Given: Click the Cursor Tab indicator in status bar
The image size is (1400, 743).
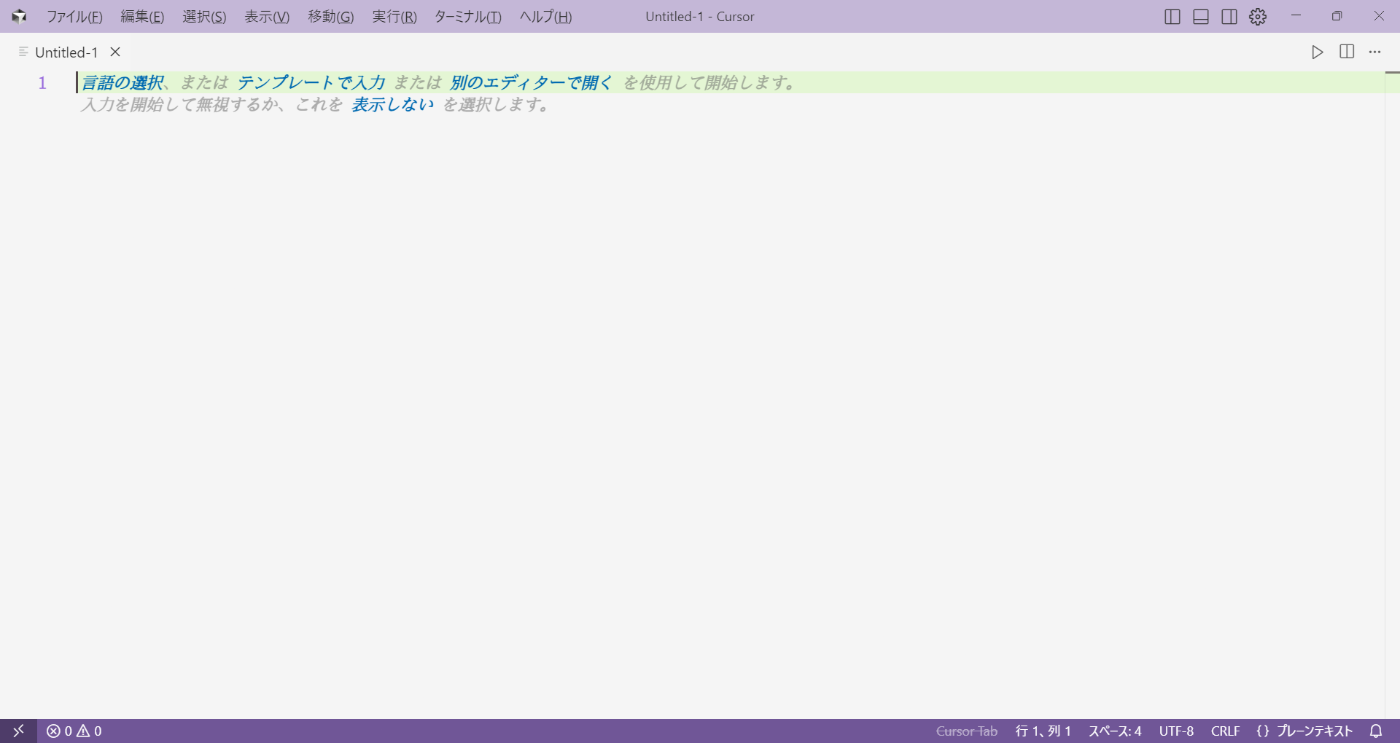Looking at the screenshot, I should [x=966, y=730].
